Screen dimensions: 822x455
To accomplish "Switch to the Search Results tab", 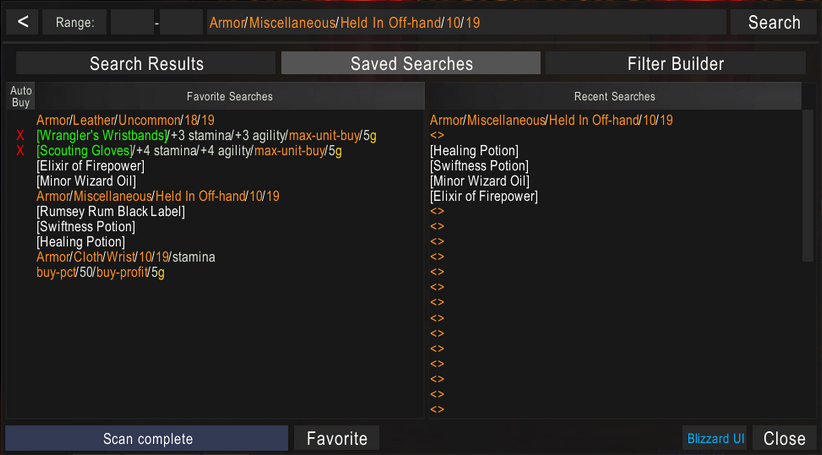I will pyautogui.click(x=146, y=64).
